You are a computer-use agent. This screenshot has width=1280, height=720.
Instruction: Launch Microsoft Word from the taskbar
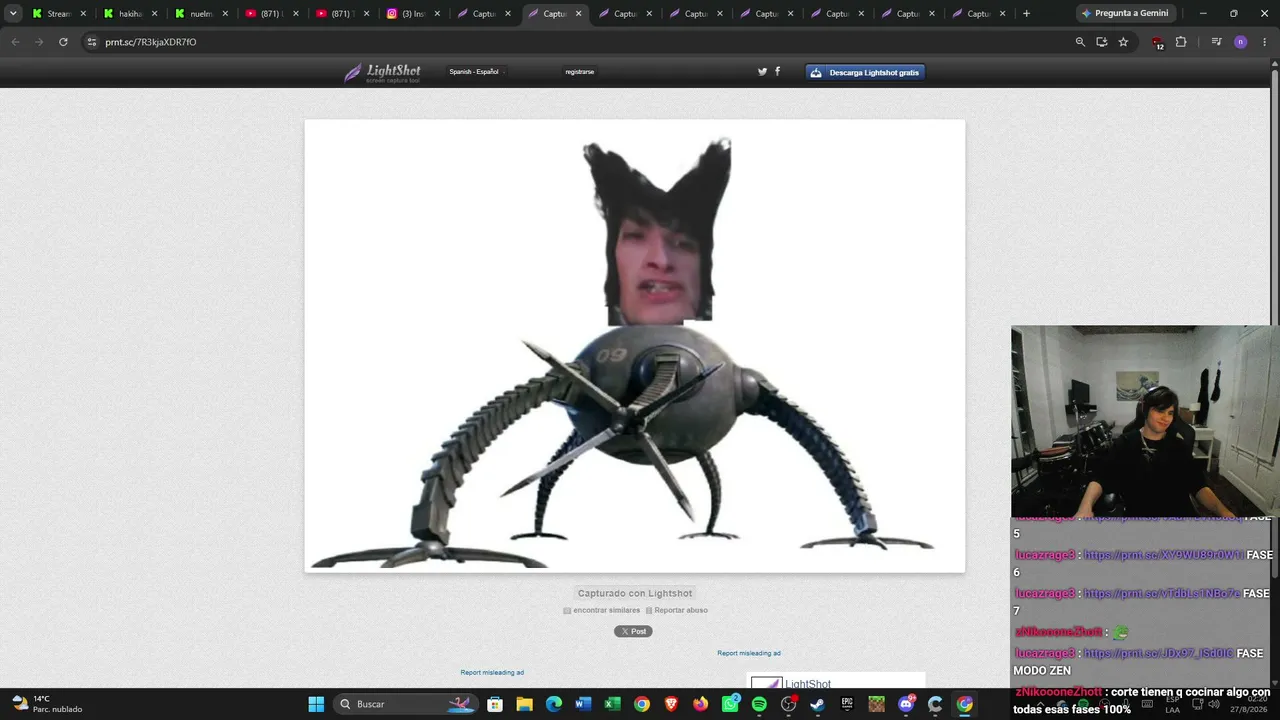[x=583, y=704]
